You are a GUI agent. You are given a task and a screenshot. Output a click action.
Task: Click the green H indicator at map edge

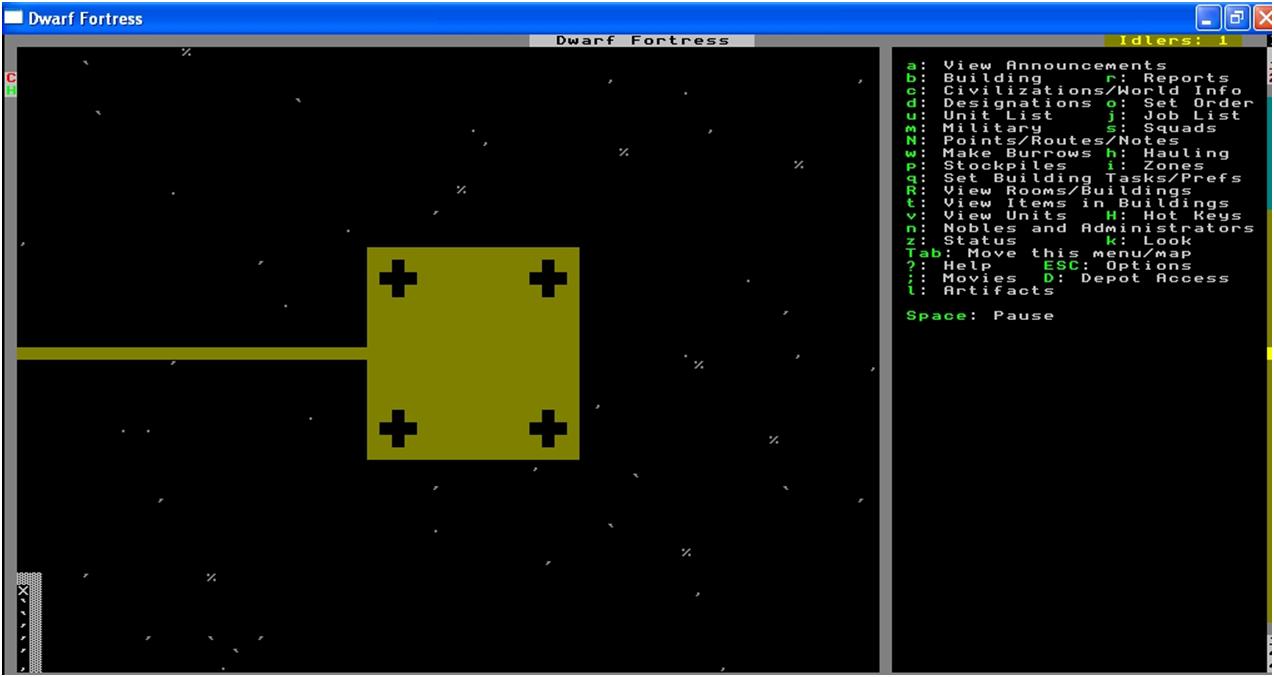[x=11, y=90]
